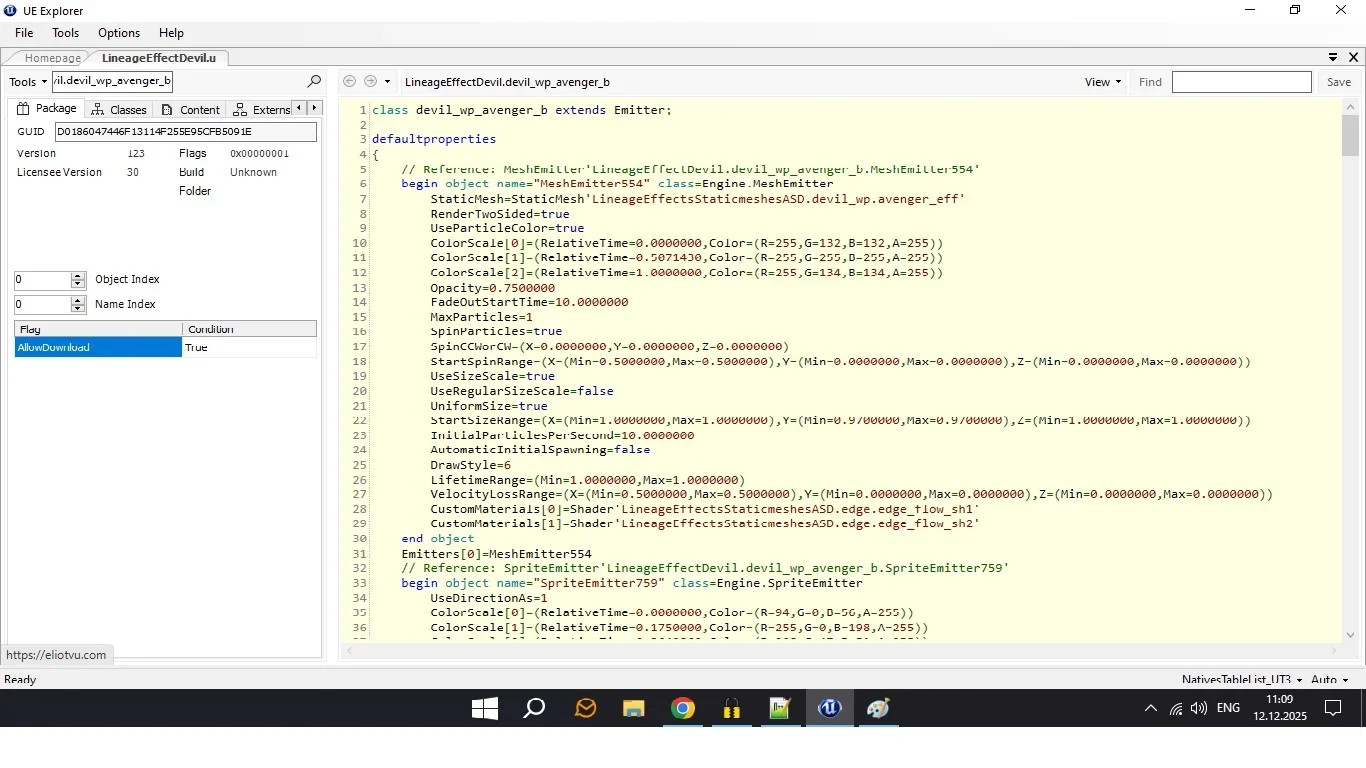
Task: Go back with the left arrow navigation icon
Action: pyautogui.click(x=349, y=82)
